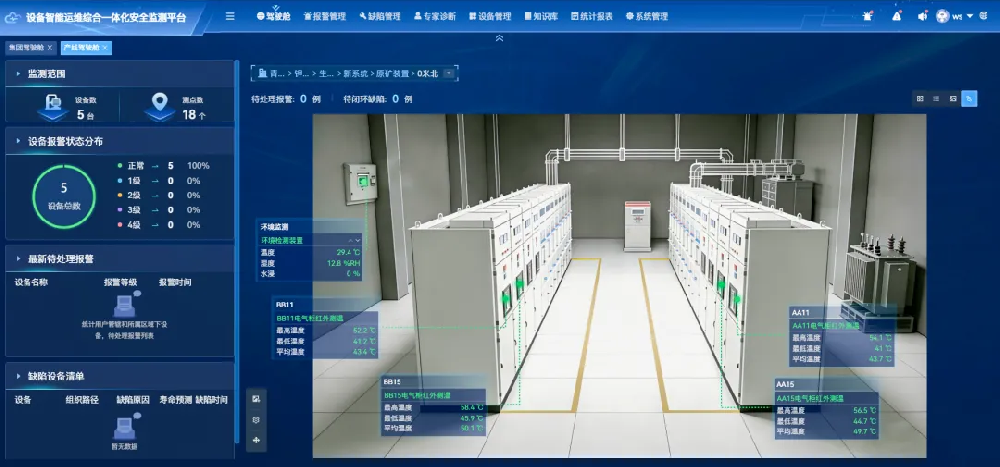Switch to image view icon
This screenshot has width=1000, height=467.
click(953, 99)
